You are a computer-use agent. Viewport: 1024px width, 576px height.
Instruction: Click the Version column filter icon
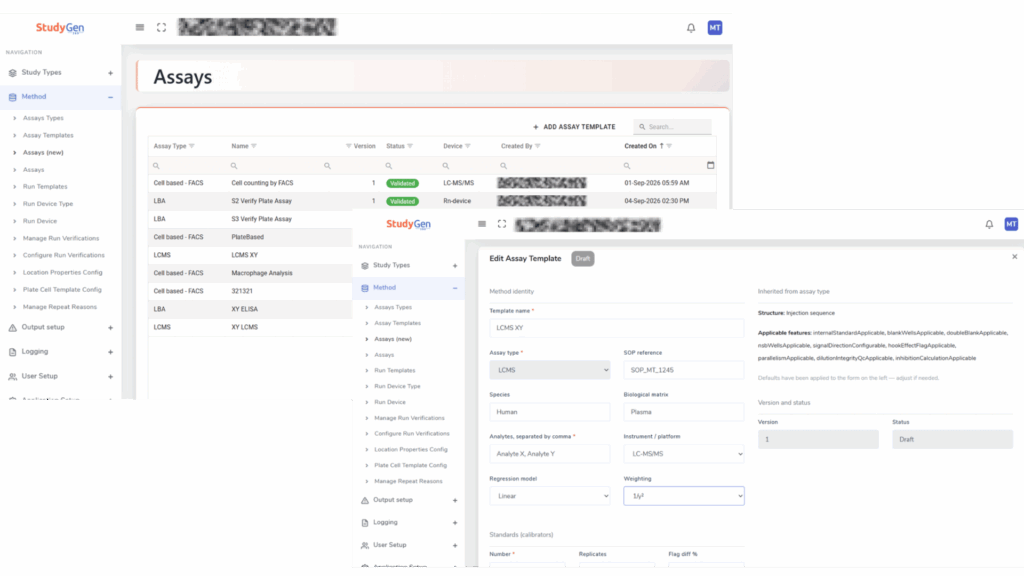pos(348,146)
